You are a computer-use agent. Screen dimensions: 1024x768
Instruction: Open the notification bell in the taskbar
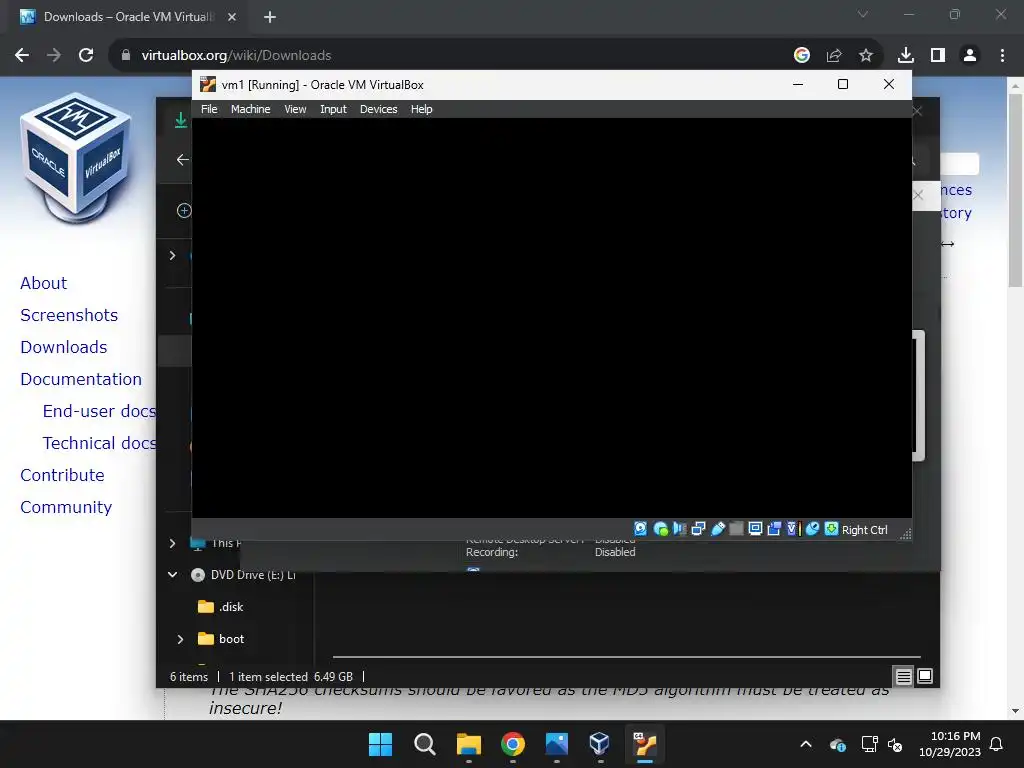[997, 744]
